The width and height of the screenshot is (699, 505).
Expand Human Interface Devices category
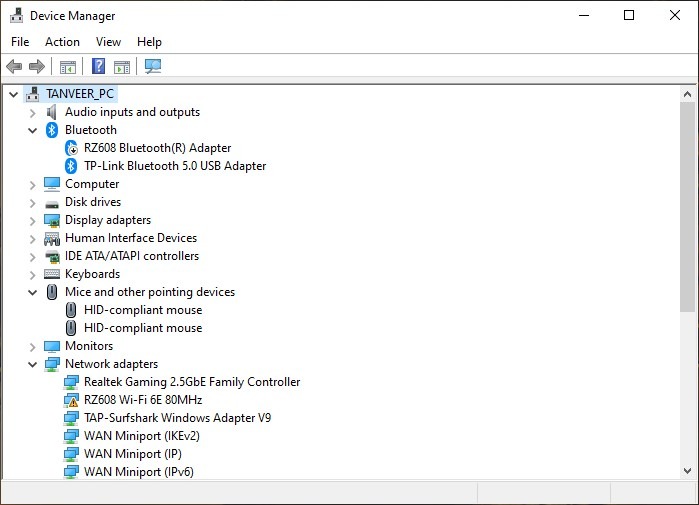click(33, 239)
